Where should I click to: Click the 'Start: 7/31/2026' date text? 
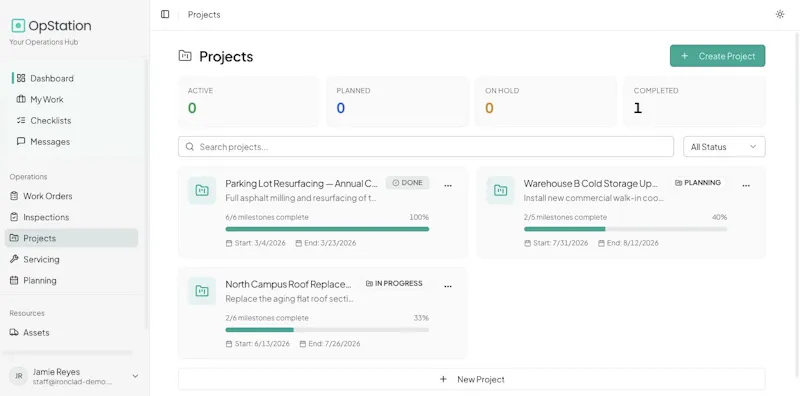[561, 243]
